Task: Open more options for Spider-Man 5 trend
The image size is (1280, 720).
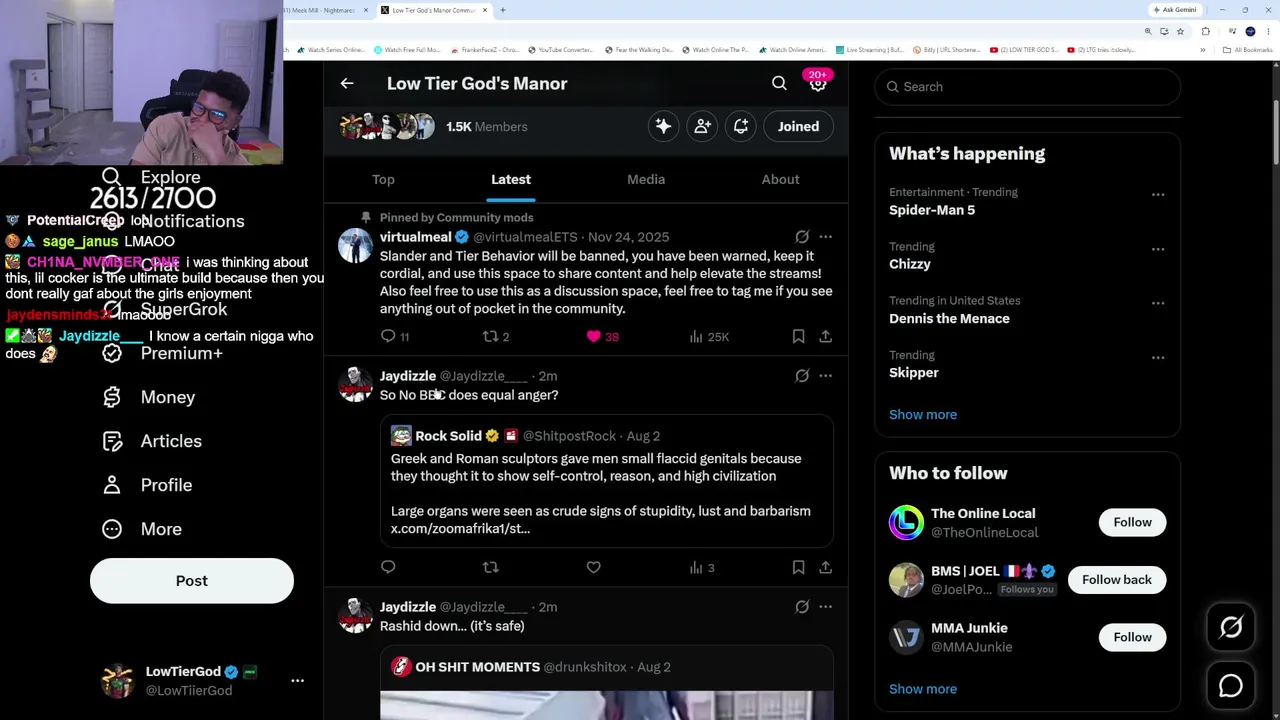Action: [1157, 194]
